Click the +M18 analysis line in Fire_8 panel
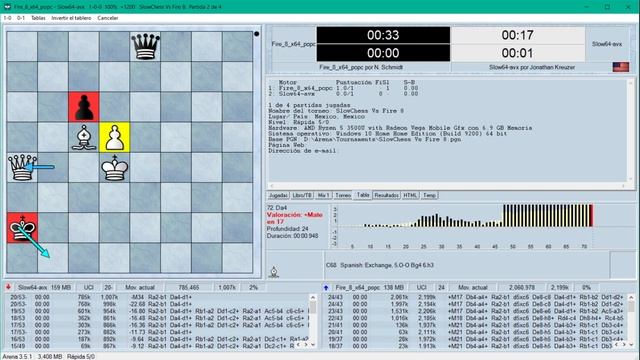The width and height of the screenshot is (640, 360). (x=477, y=318)
